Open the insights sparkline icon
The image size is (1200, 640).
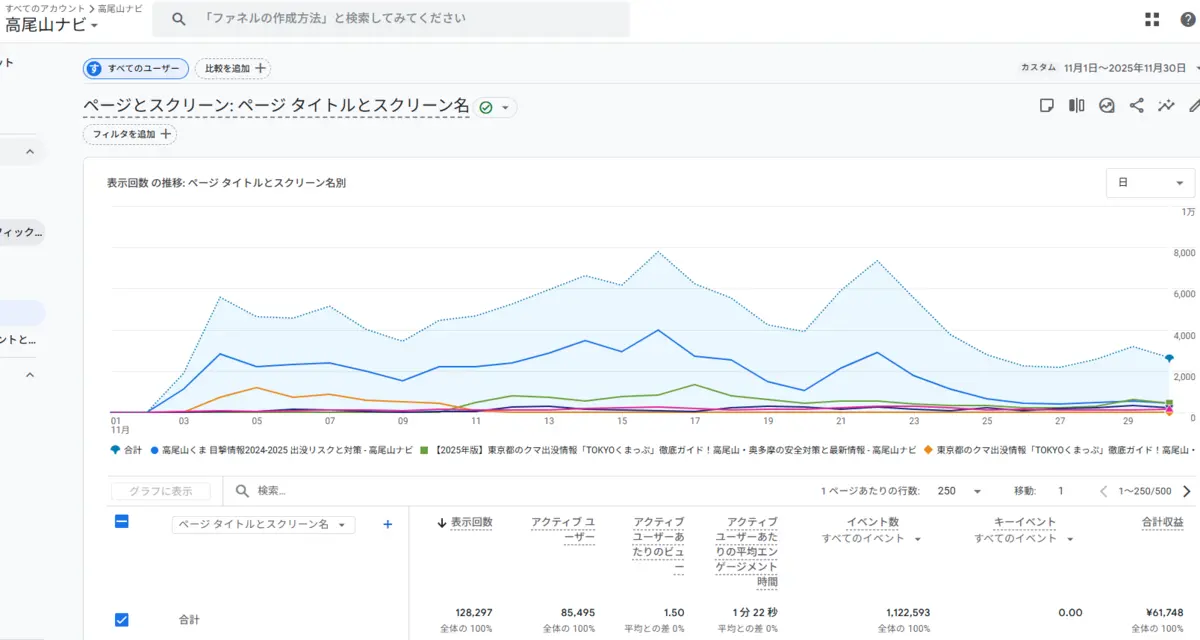click(x=1167, y=105)
